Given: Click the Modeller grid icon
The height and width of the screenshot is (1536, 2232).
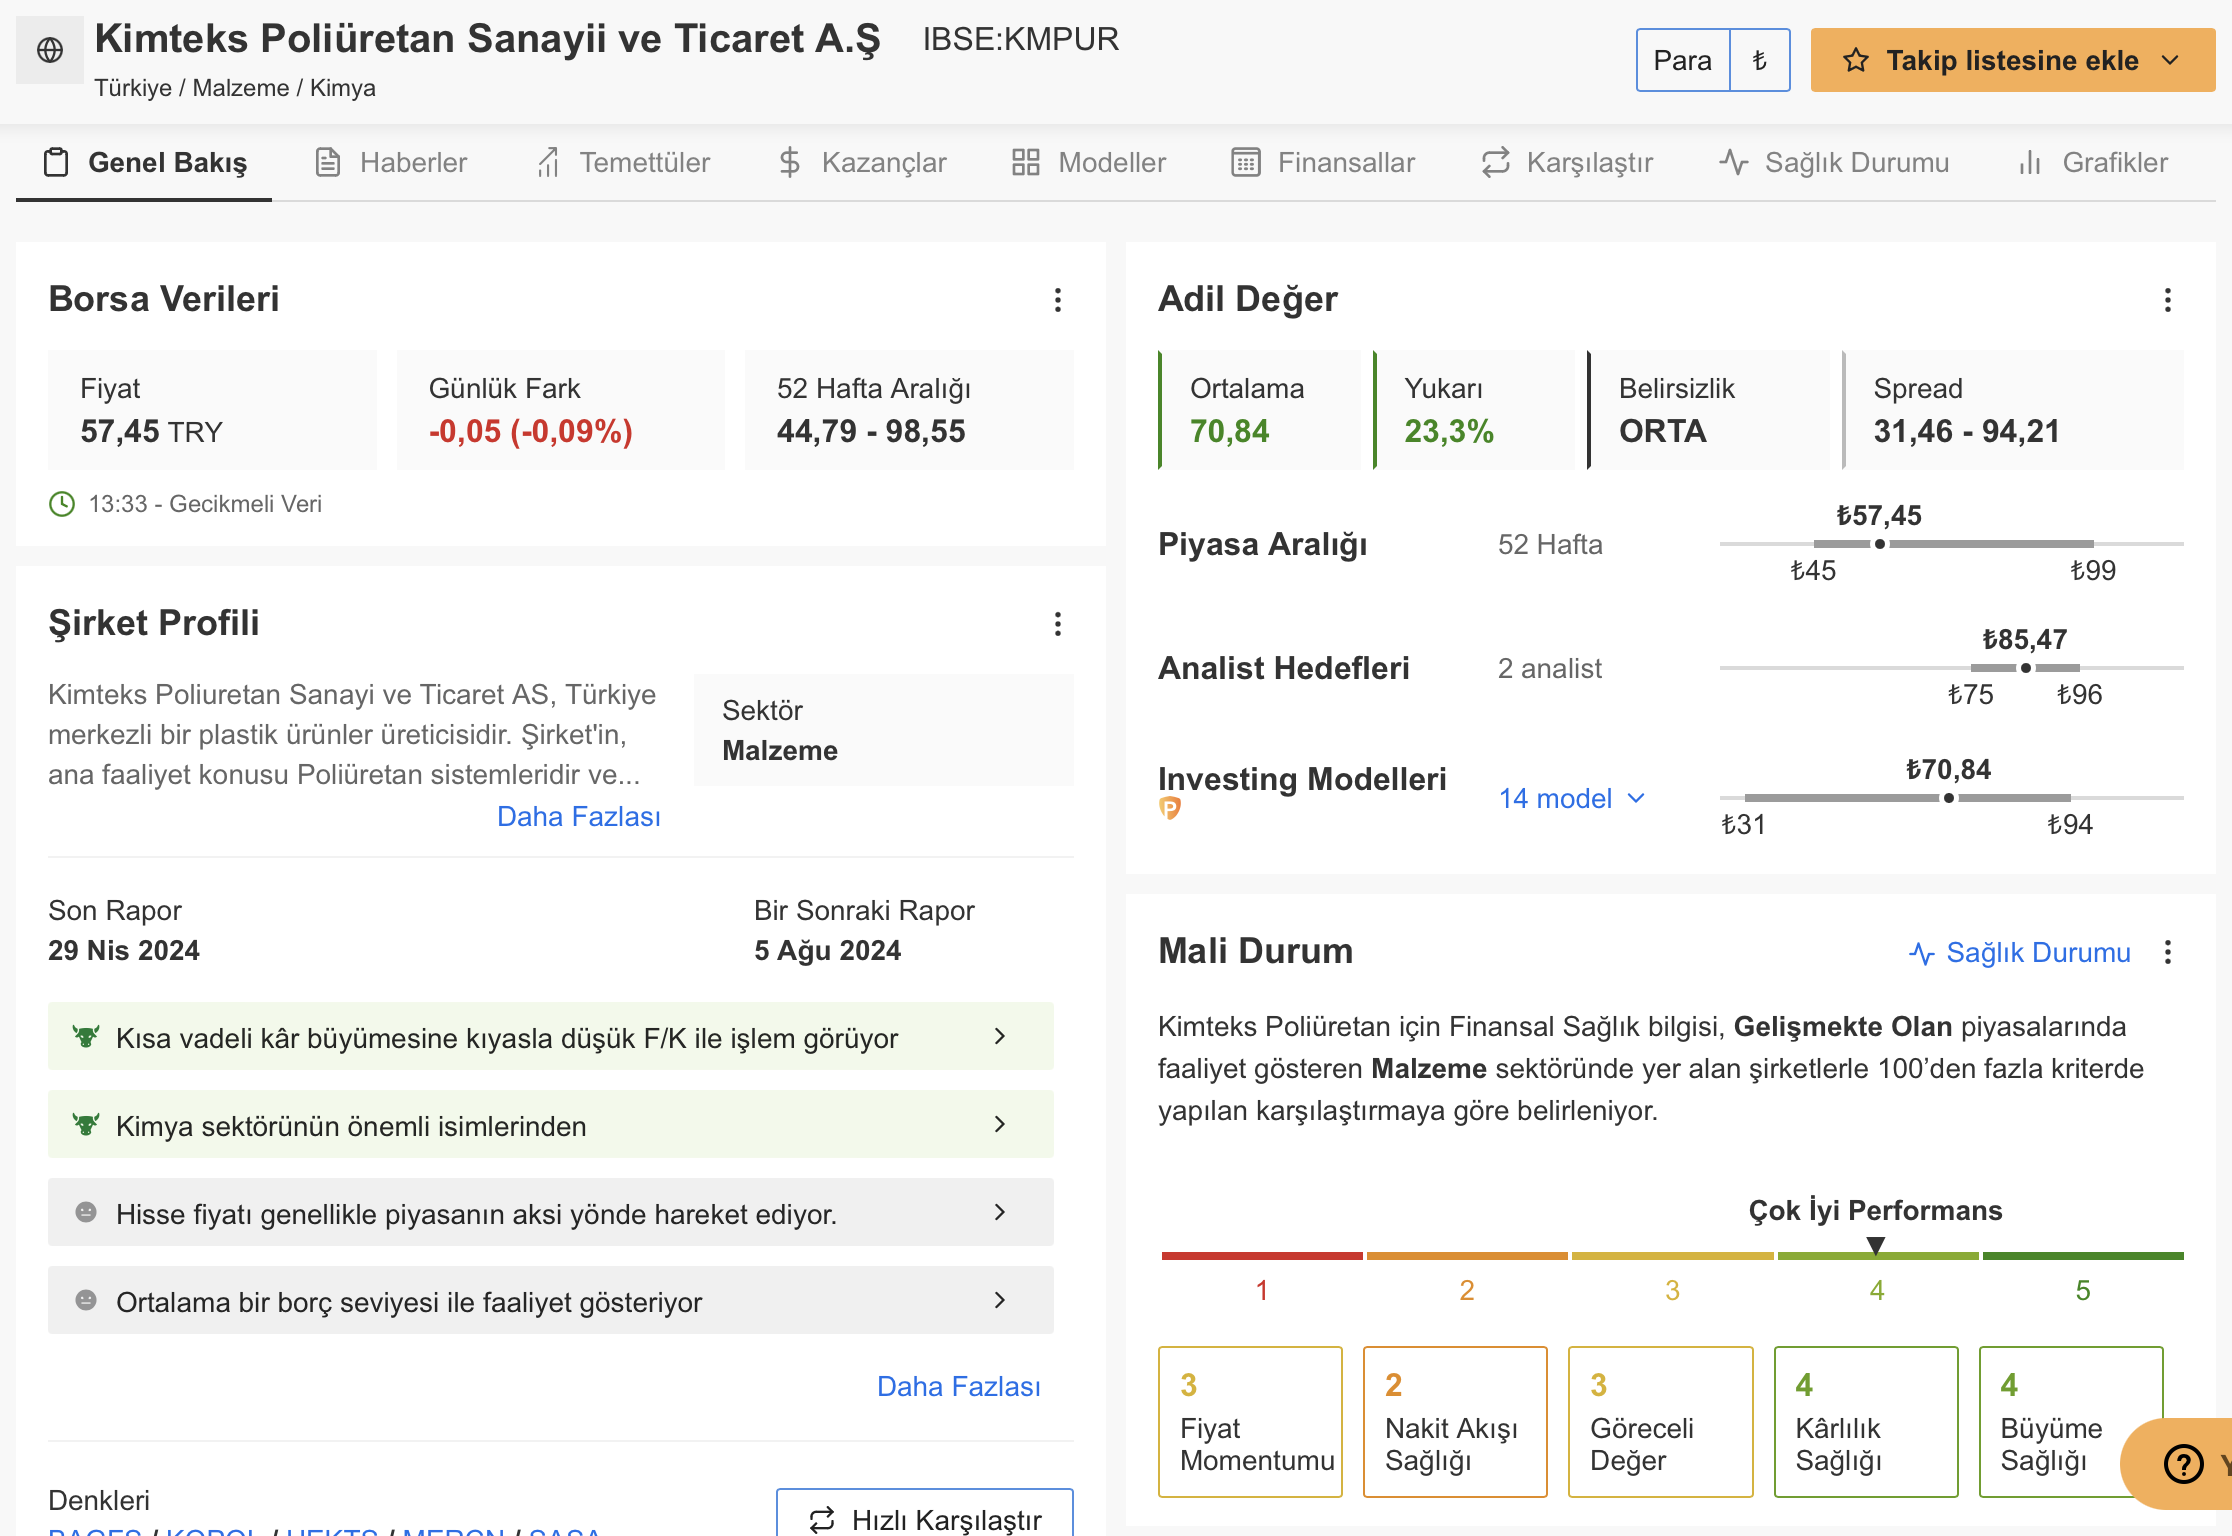Looking at the screenshot, I should point(1026,162).
